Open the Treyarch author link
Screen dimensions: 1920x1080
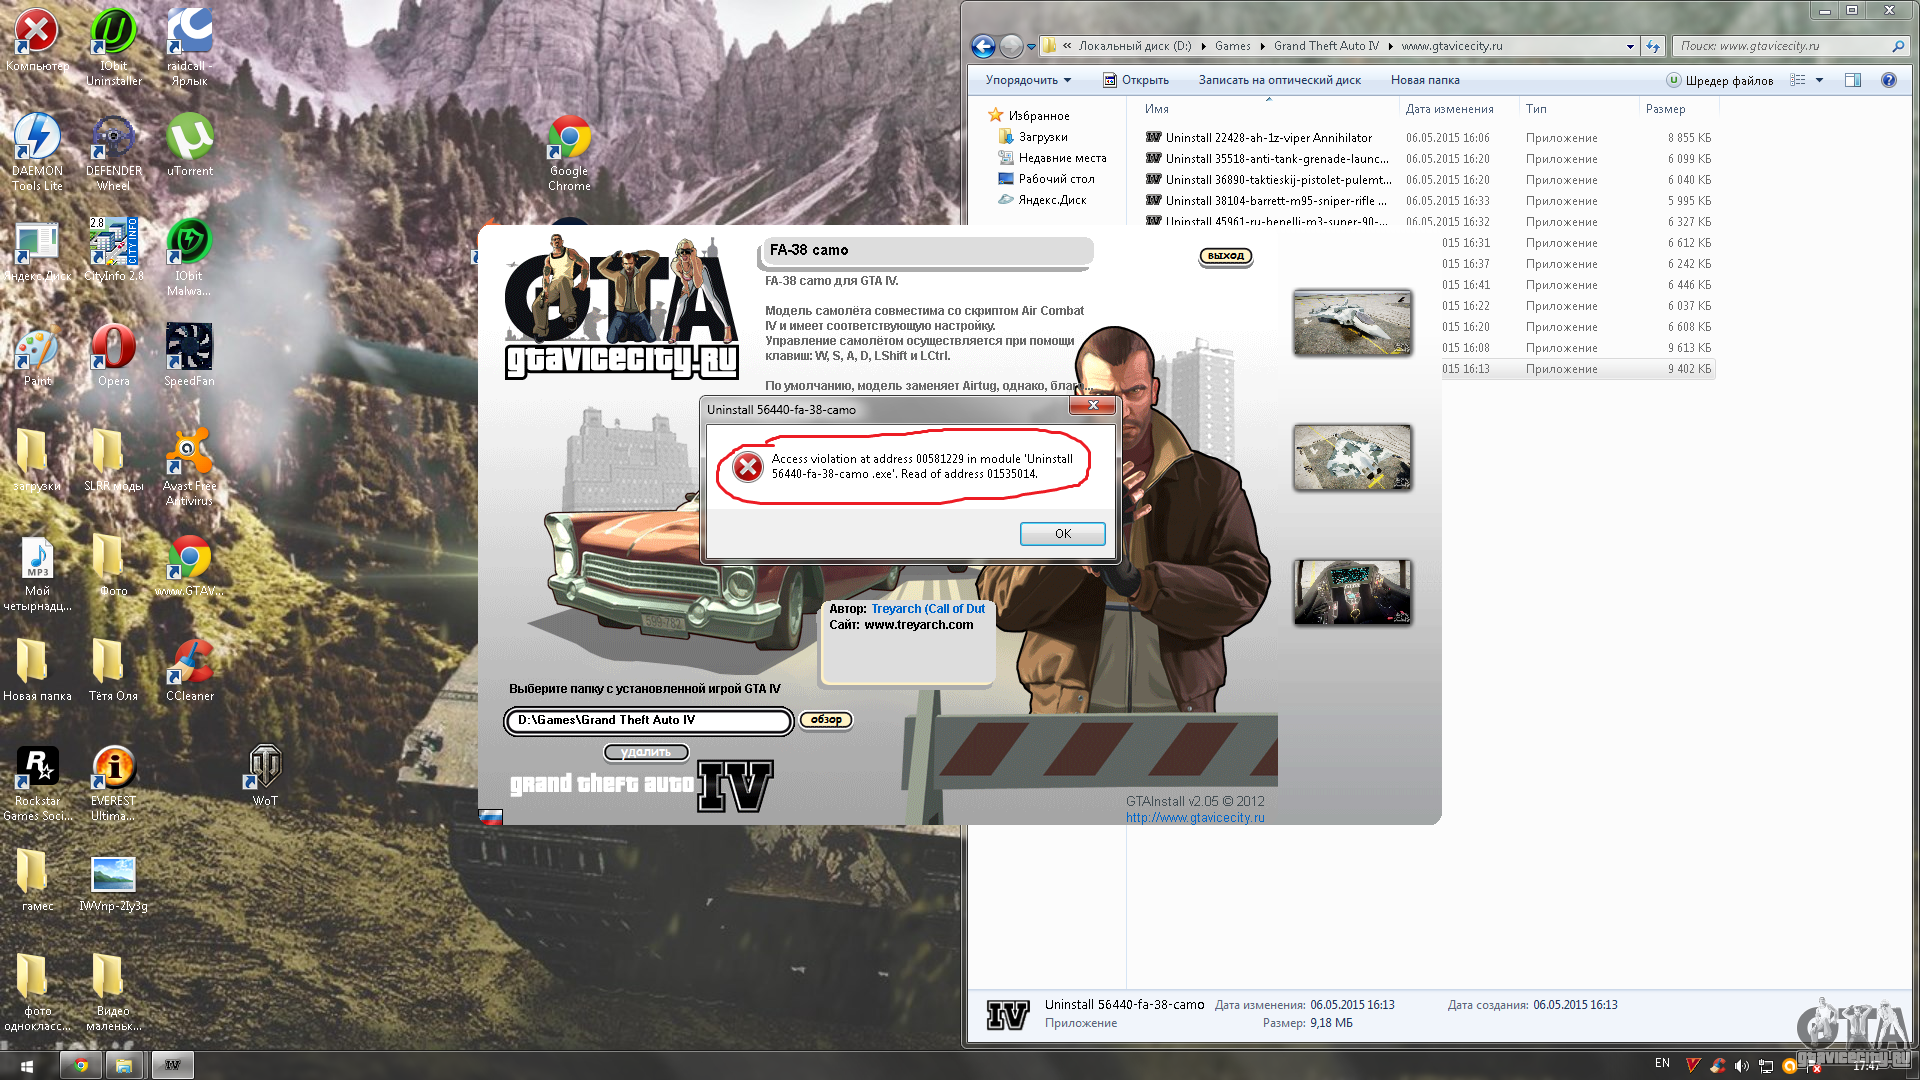click(x=928, y=609)
